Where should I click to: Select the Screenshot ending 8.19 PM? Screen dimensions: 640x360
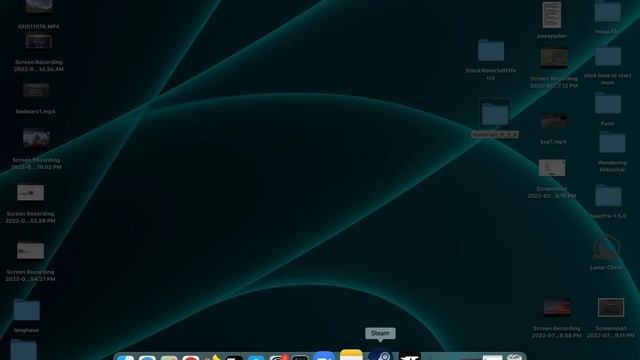click(552, 168)
